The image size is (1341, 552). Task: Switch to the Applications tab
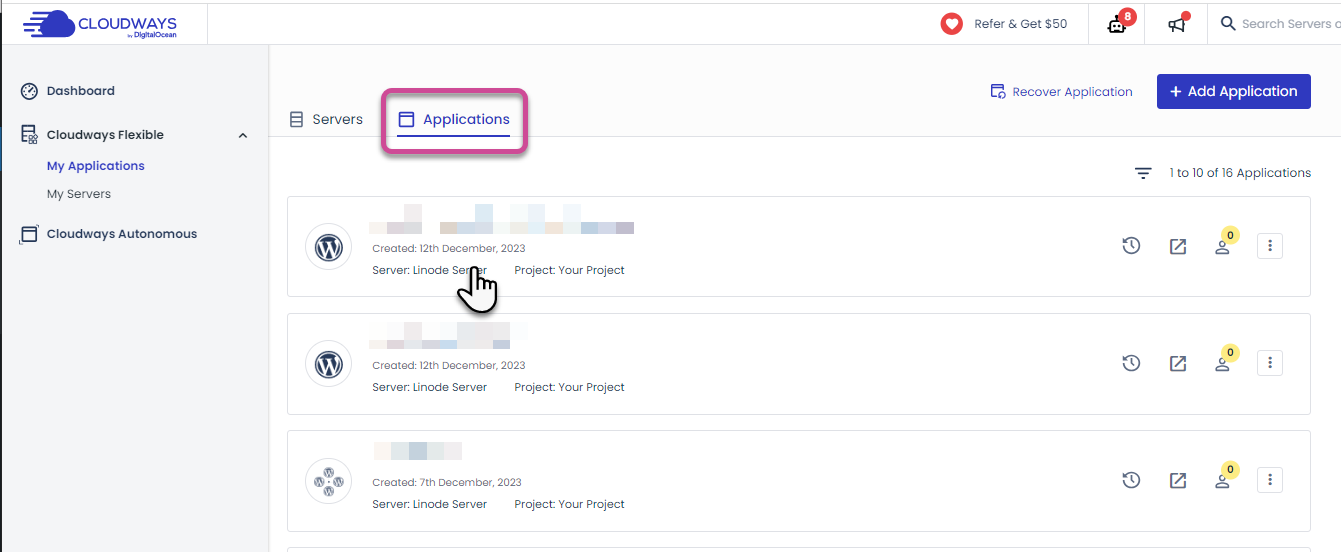coord(454,120)
